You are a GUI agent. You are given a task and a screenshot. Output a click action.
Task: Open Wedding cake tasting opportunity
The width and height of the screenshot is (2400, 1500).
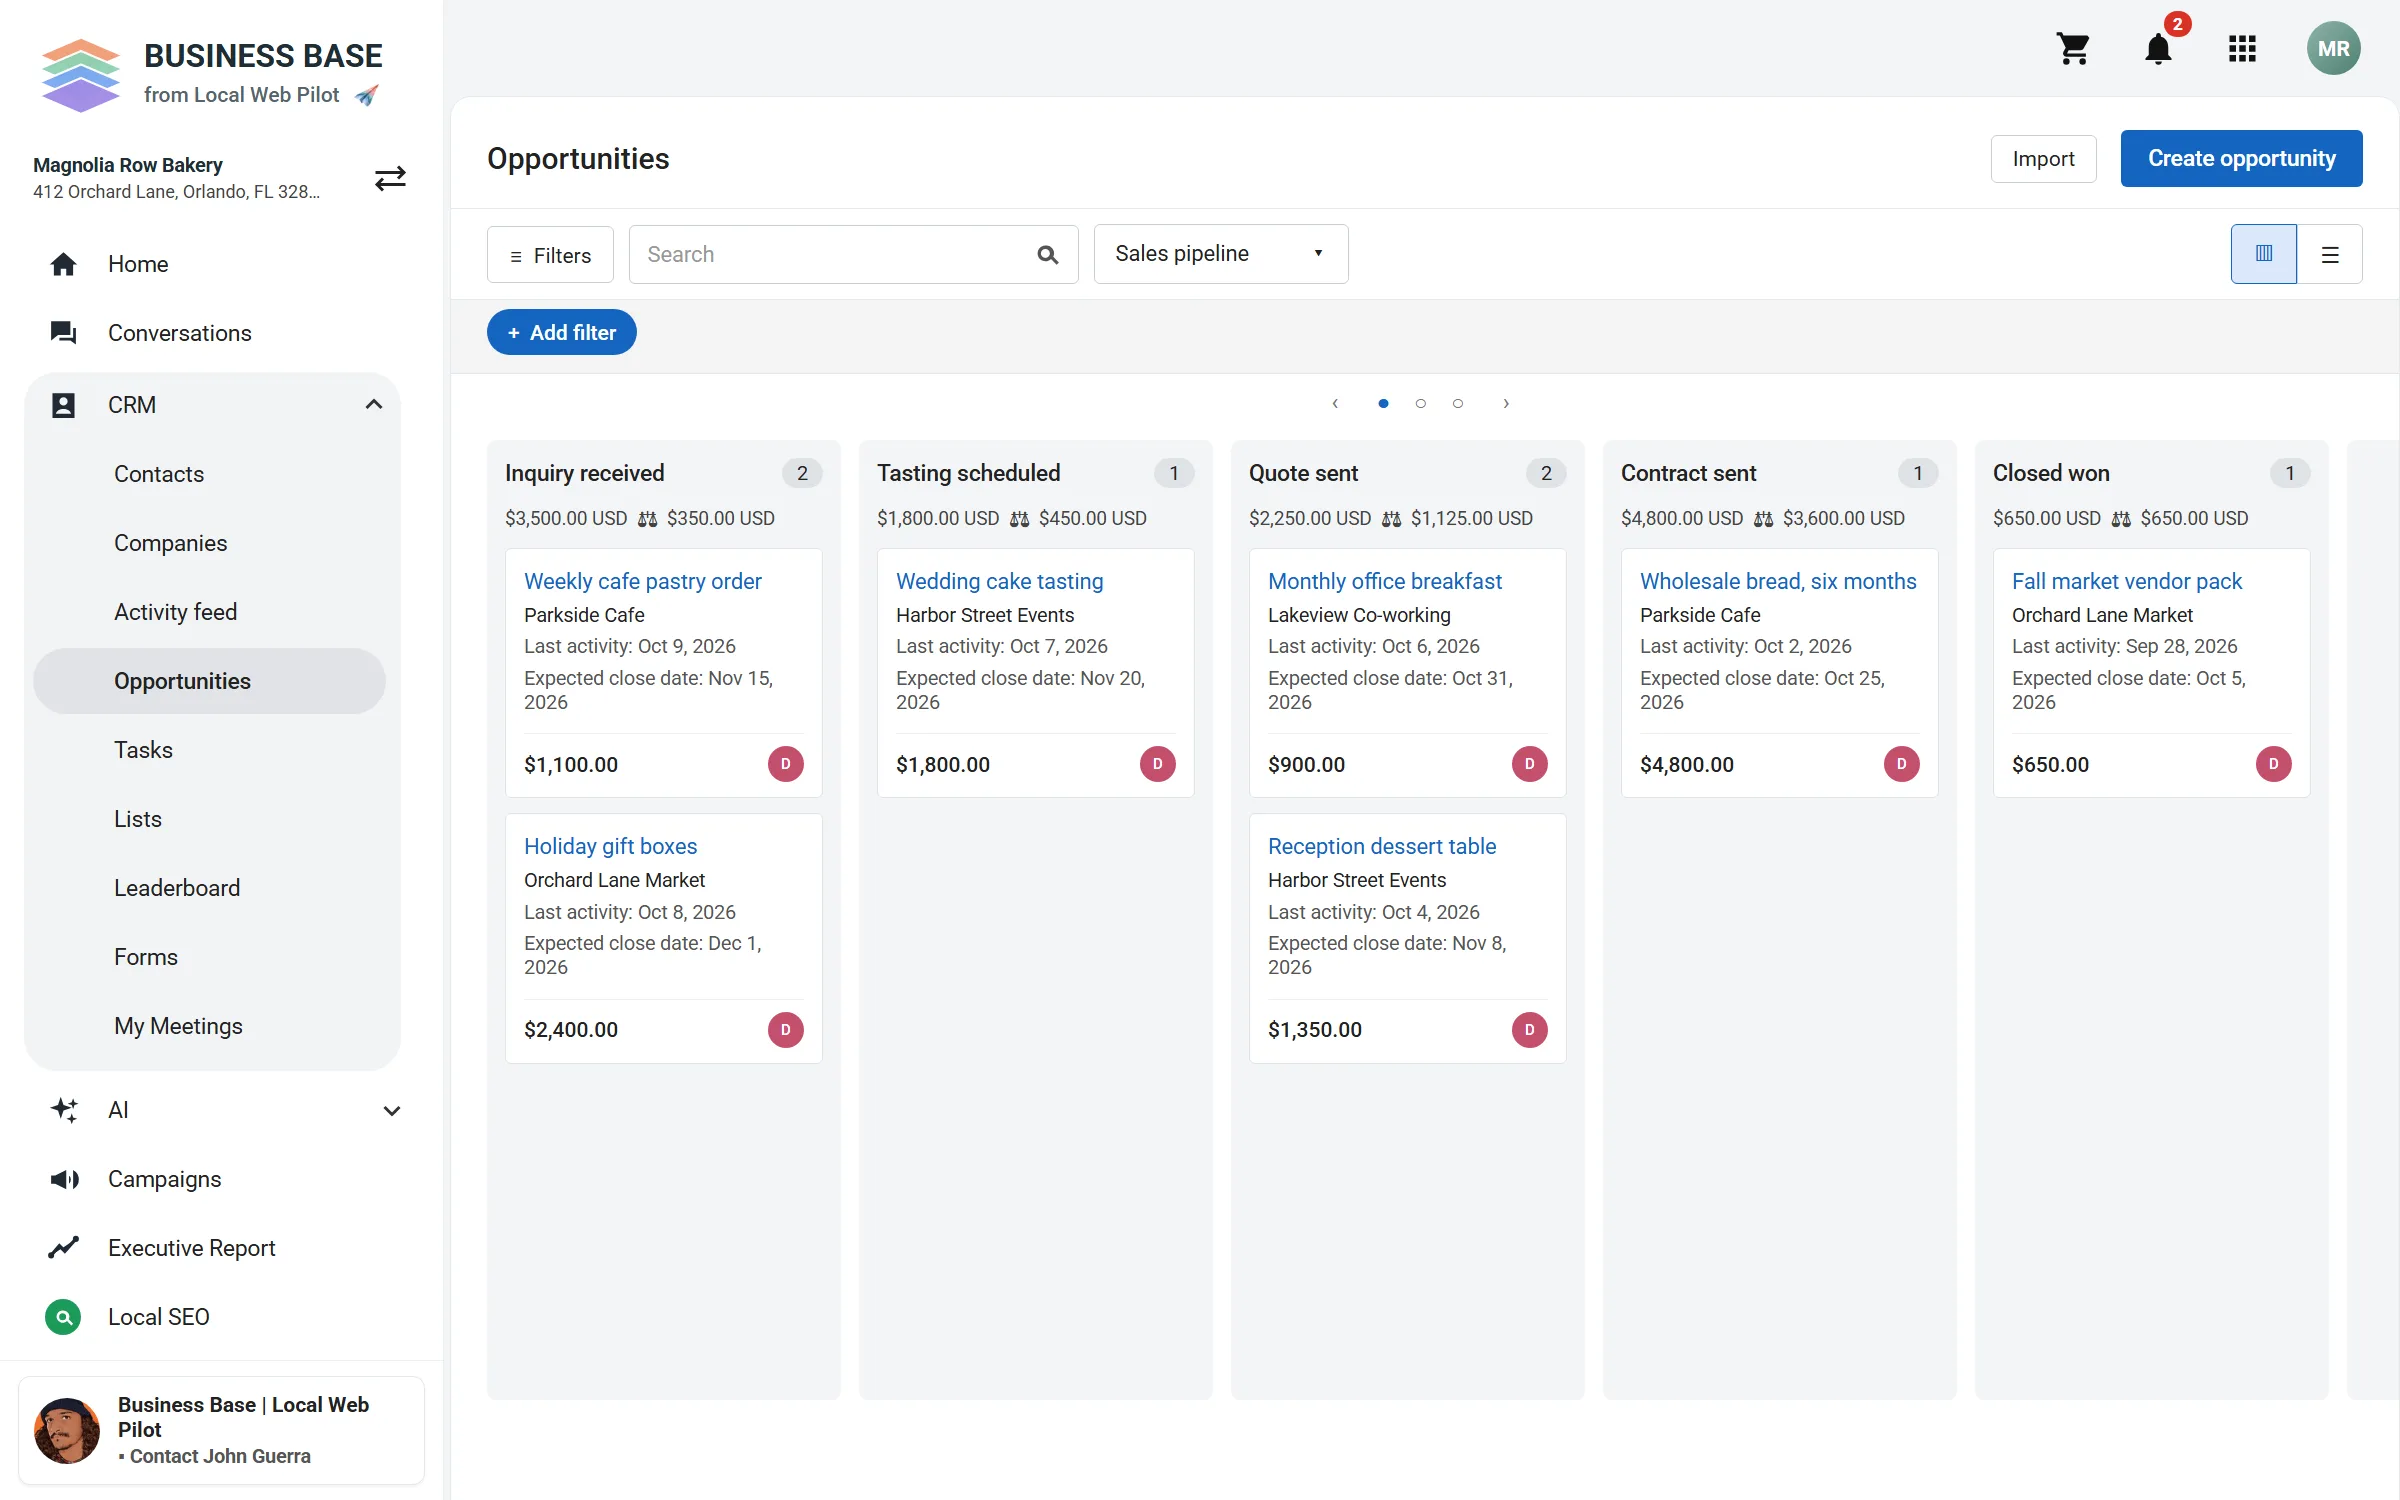click(x=999, y=581)
